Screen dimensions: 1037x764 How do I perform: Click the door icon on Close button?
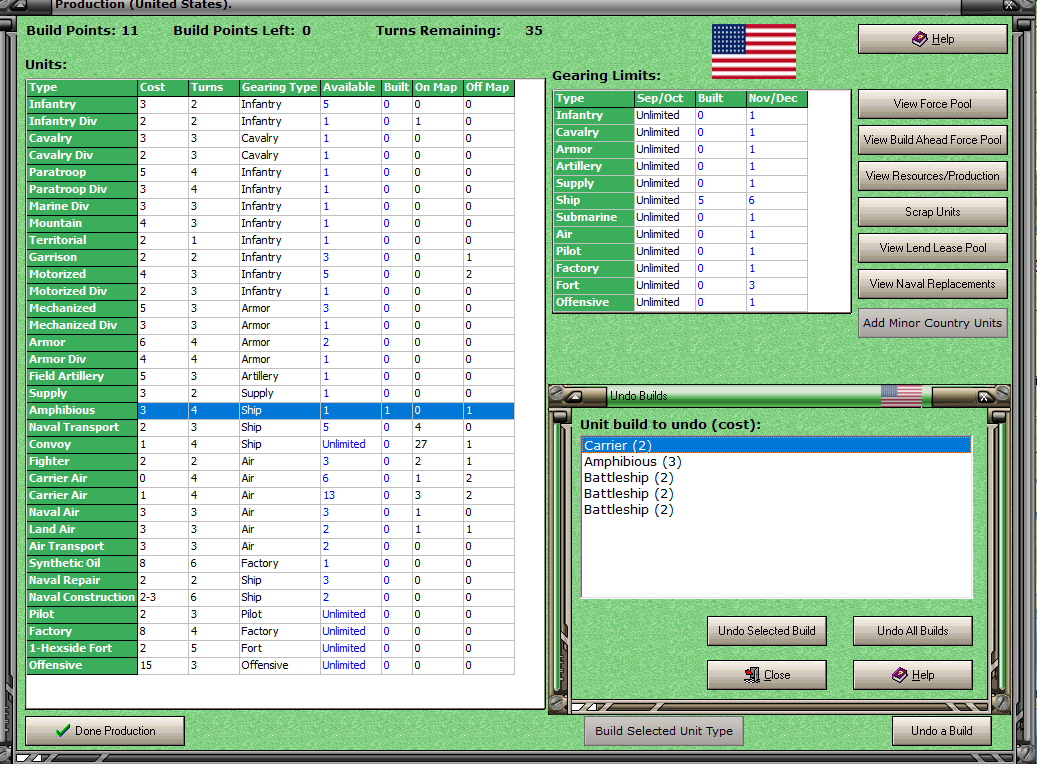point(751,675)
